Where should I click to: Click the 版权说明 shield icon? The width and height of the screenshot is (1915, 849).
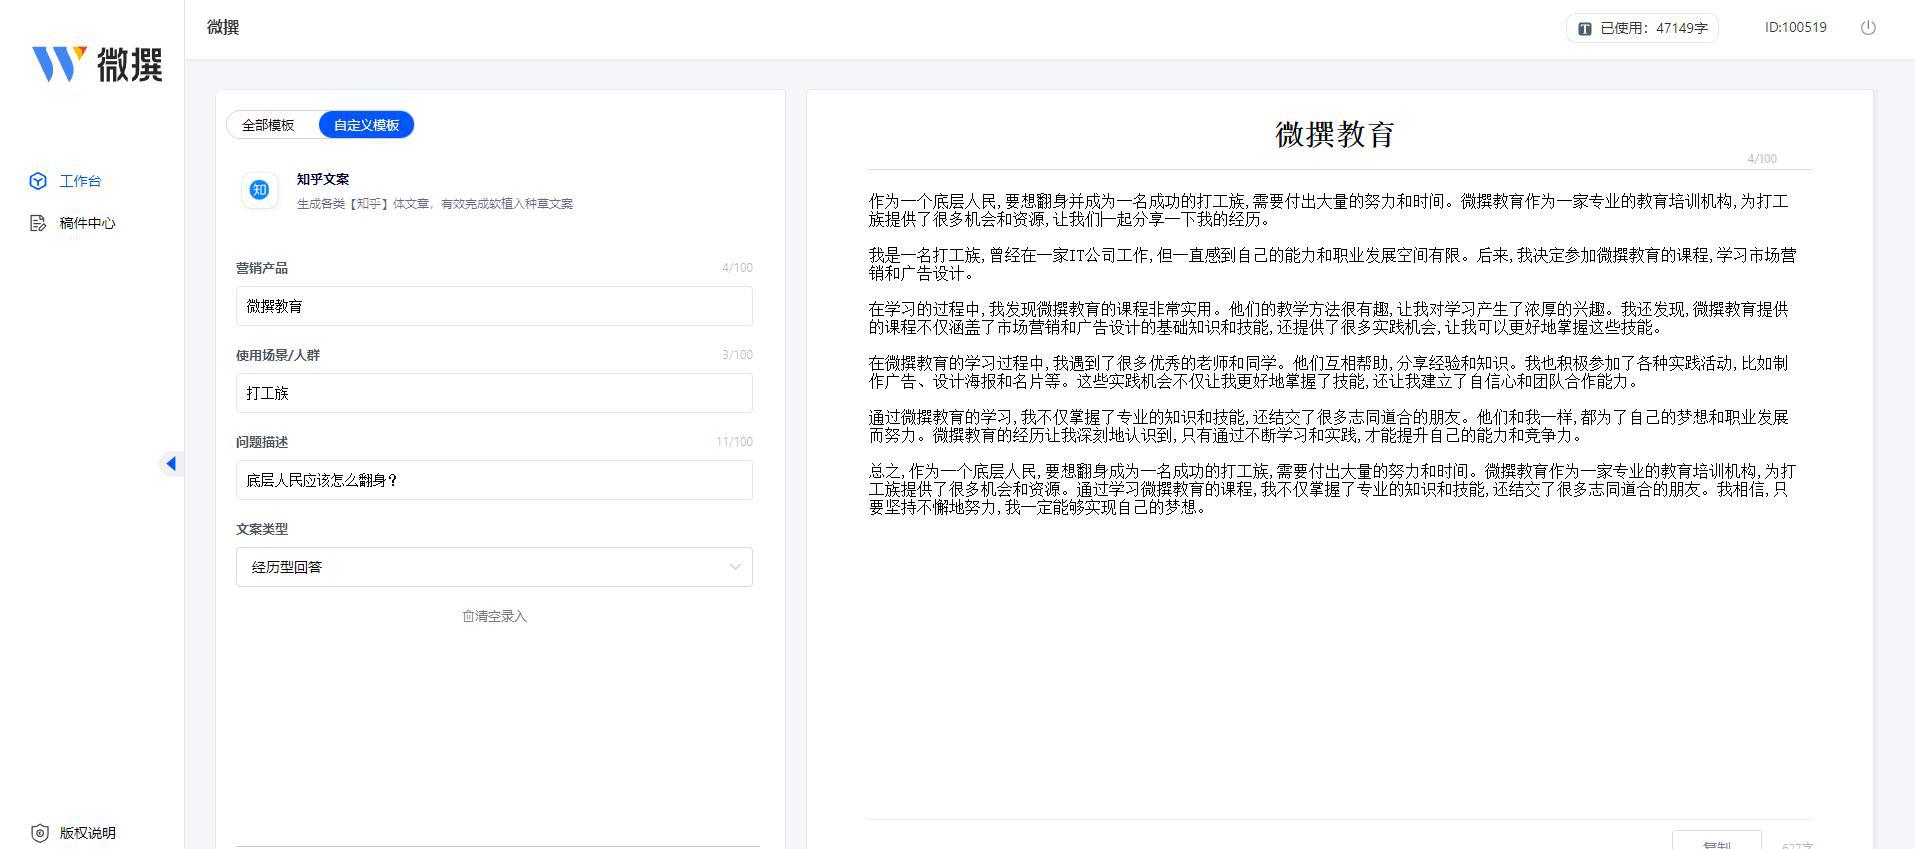pyautogui.click(x=40, y=833)
